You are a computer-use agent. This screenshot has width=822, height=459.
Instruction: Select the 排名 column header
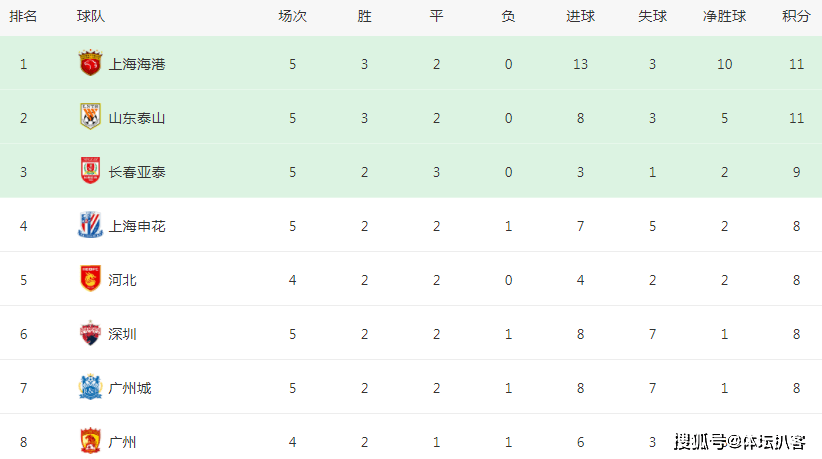pos(23,16)
